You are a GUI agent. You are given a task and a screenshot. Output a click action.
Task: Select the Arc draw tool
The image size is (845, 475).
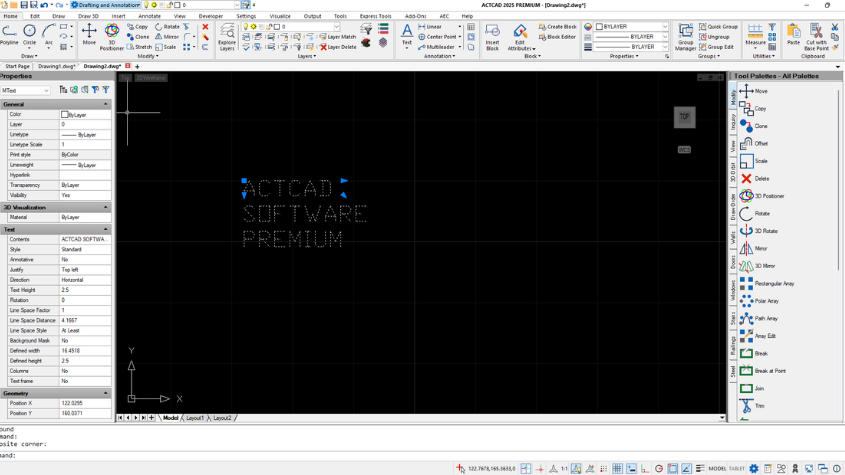pyautogui.click(x=49, y=36)
